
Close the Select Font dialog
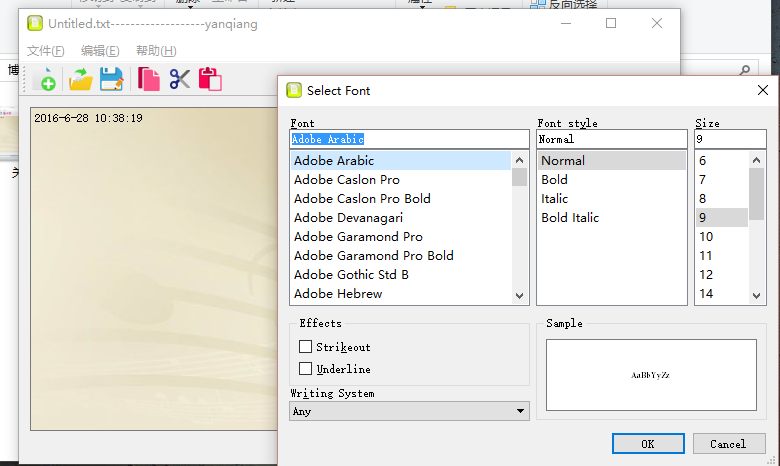click(763, 90)
